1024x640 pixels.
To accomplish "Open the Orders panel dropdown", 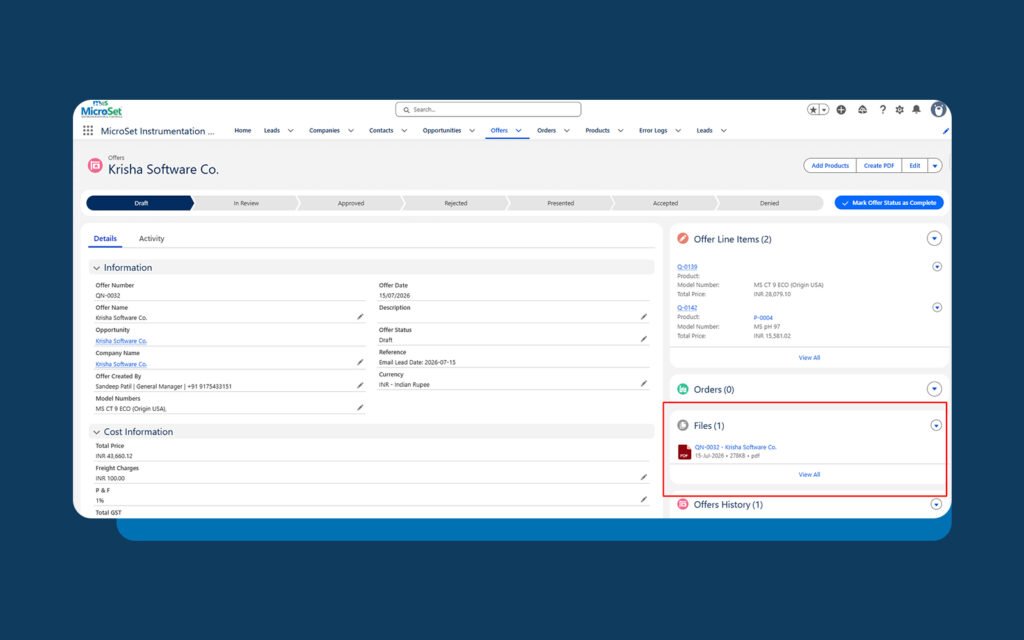I will coord(935,389).
